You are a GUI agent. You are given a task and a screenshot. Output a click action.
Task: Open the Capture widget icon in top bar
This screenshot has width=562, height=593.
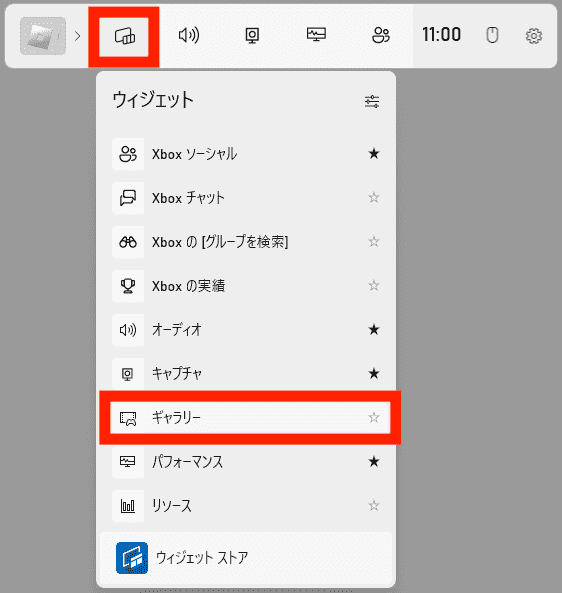[x=252, y=36]
